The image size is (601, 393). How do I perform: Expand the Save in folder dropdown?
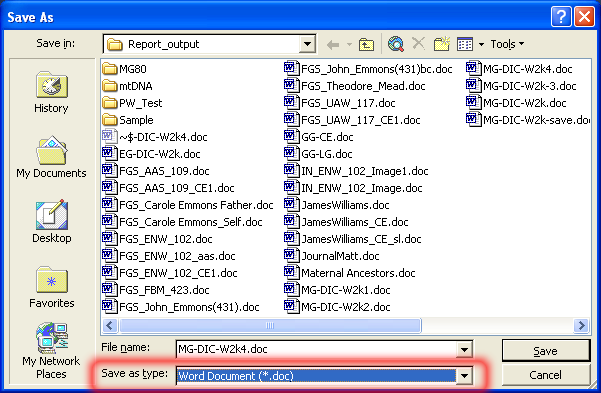(307, 44)
